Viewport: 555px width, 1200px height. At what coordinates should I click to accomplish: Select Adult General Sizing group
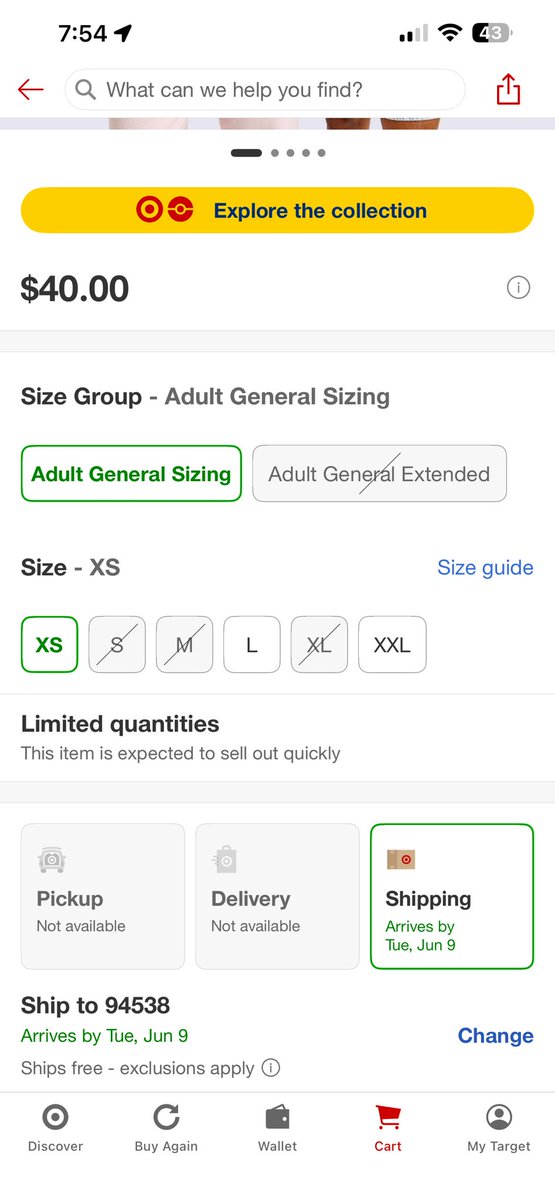coord(131,473)
